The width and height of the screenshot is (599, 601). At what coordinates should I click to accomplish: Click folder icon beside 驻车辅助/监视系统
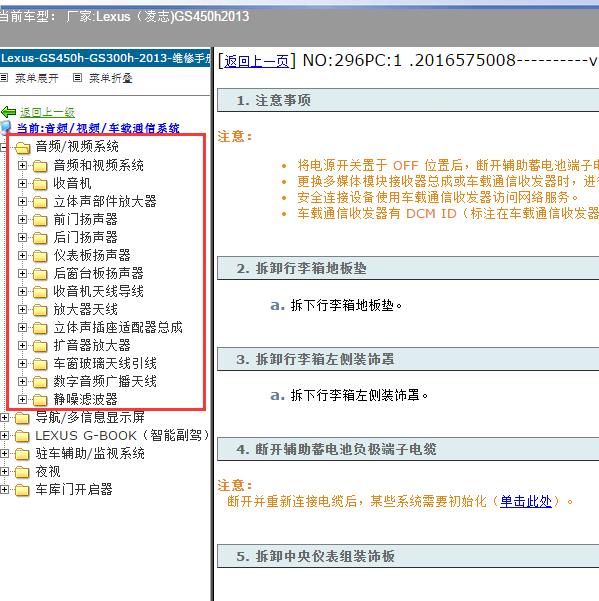pyautogui.click(x=22, y=454)
